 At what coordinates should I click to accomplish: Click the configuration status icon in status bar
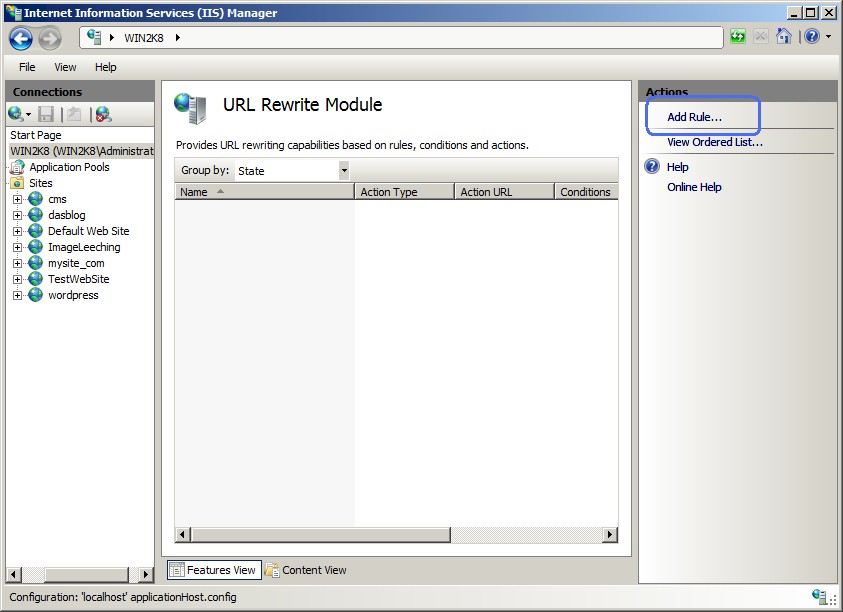coord(819,596)
